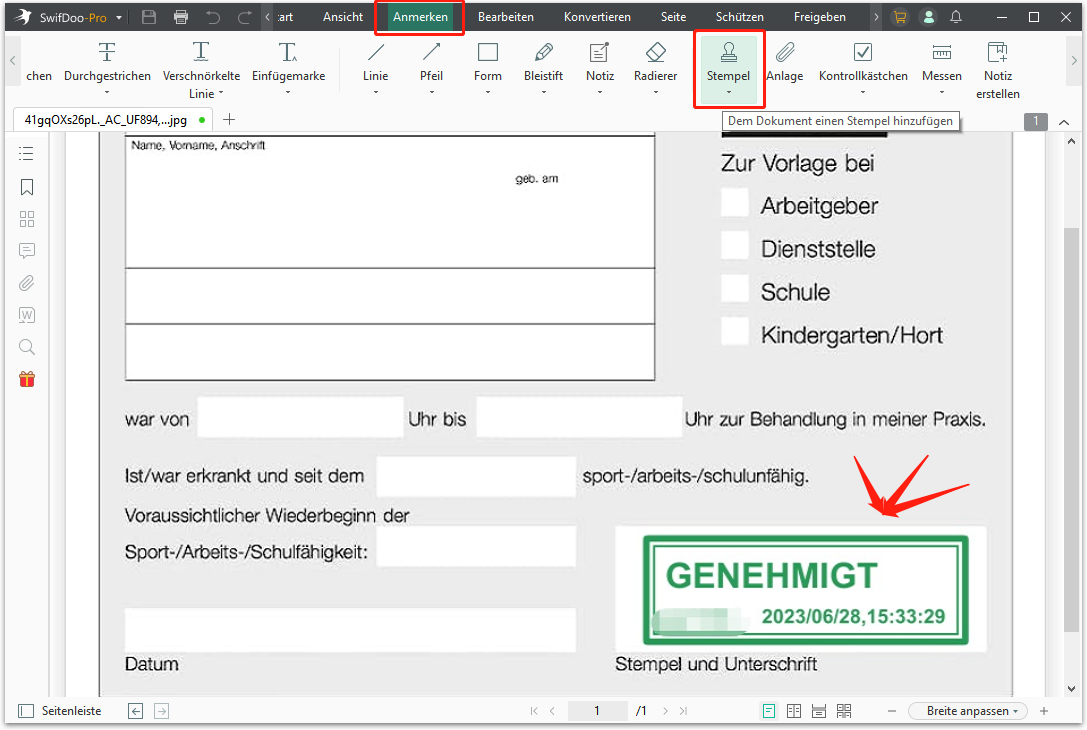Select the Stempel tool

pos(728,63)
